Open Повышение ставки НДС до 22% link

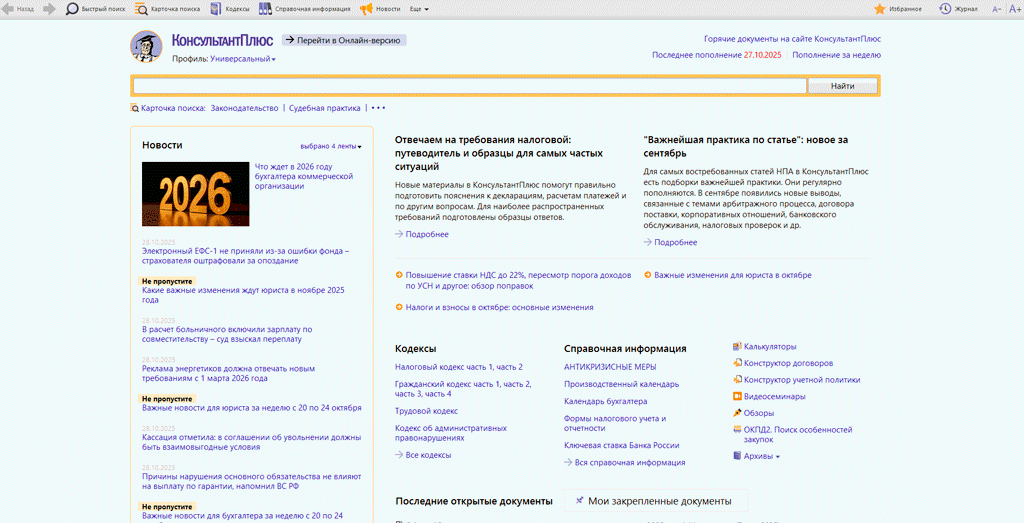519,281
